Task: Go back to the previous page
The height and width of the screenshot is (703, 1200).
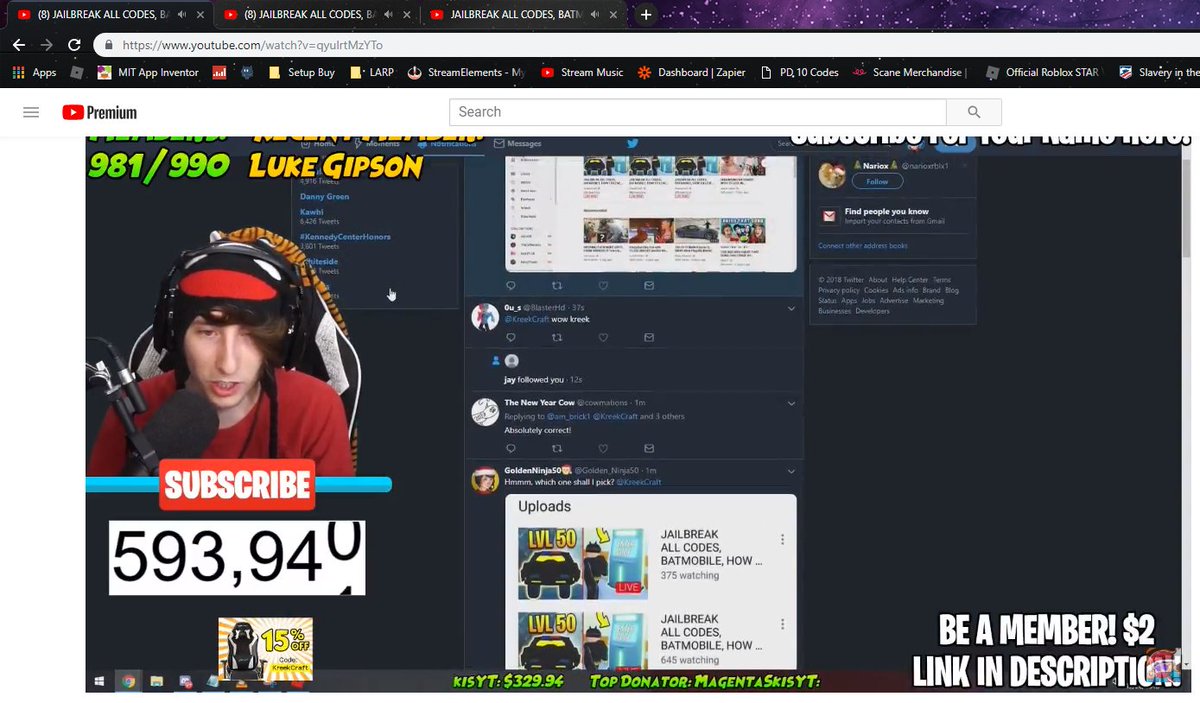Action: pos(19,45)
